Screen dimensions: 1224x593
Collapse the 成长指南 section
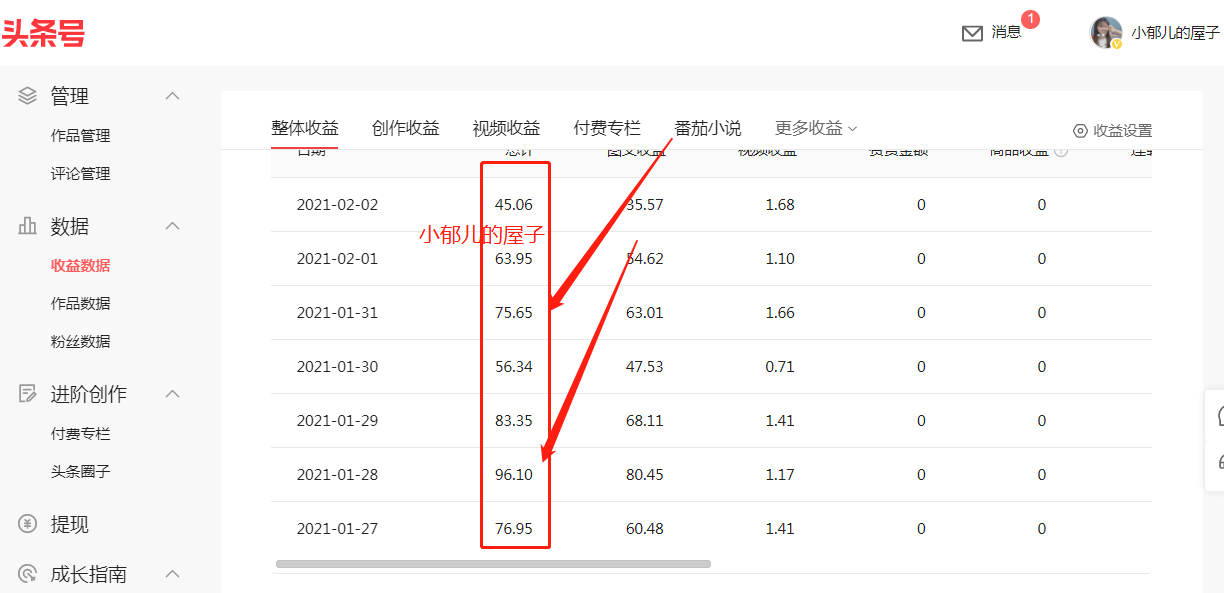pos(172,573)
